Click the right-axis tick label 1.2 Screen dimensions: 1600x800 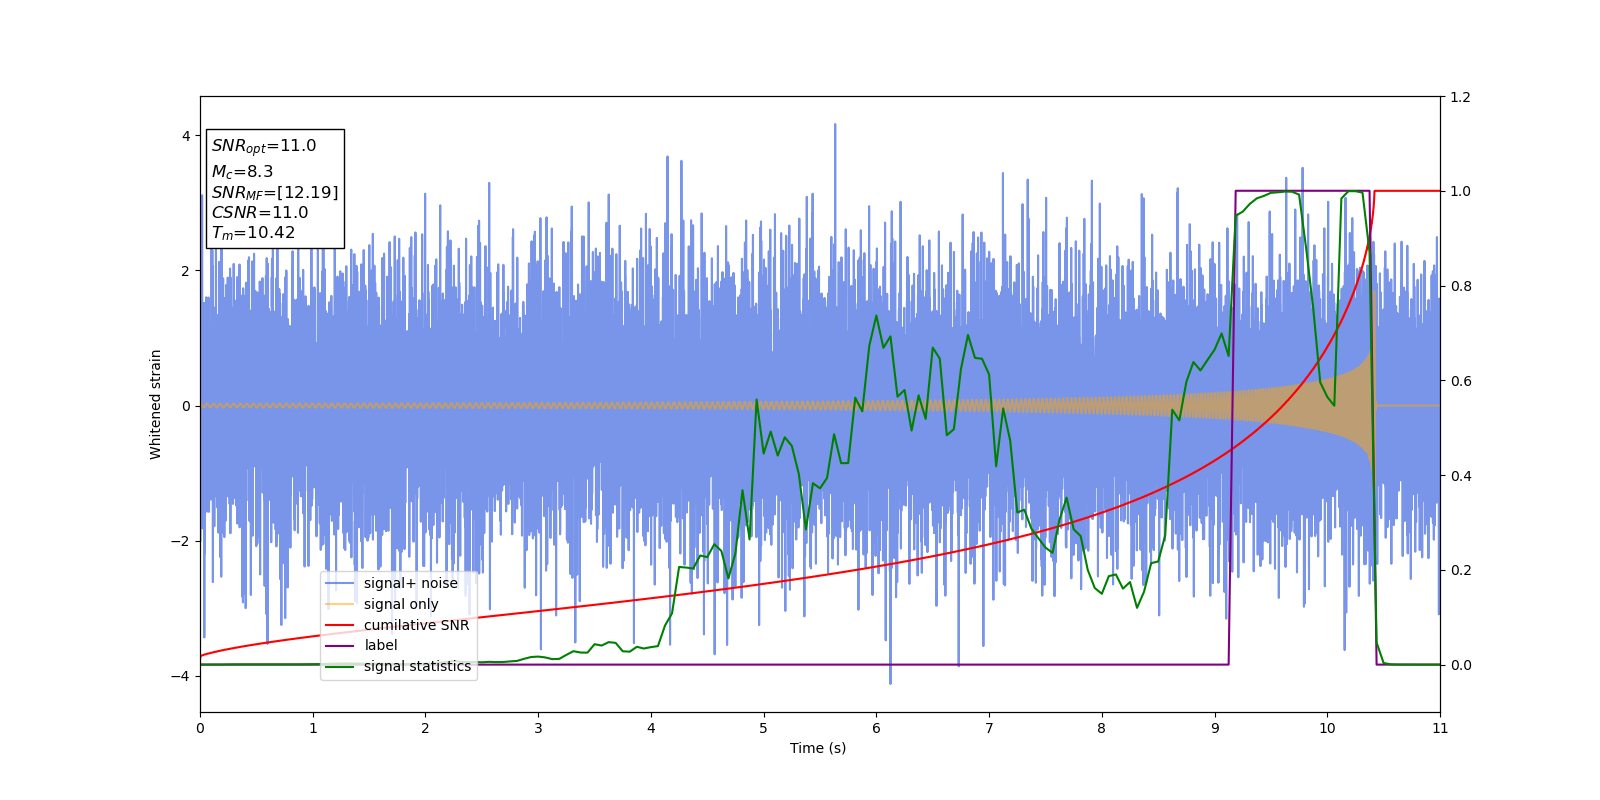point(1460,97)
